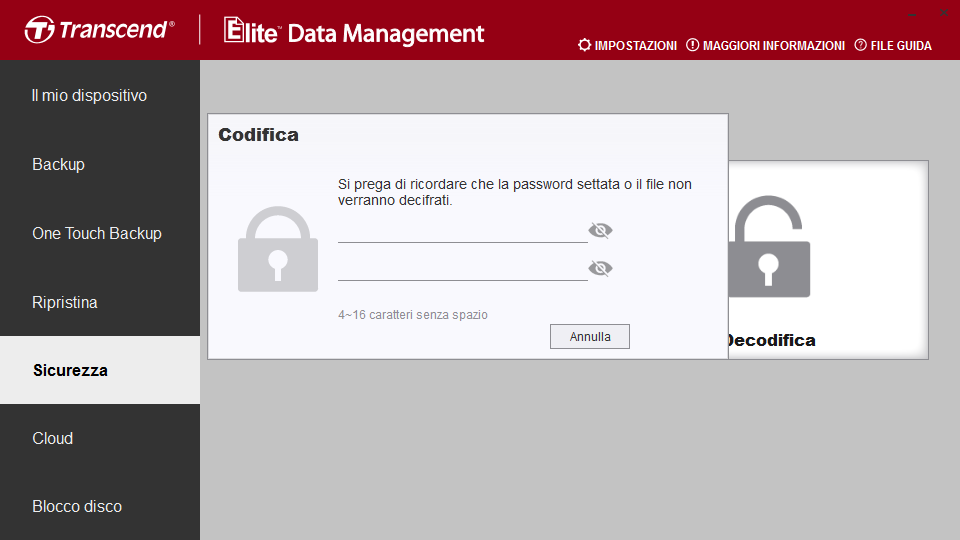The image size is (960, 540).
Task: Toggle visibility of the confirm password field
Action: [600, 268]
